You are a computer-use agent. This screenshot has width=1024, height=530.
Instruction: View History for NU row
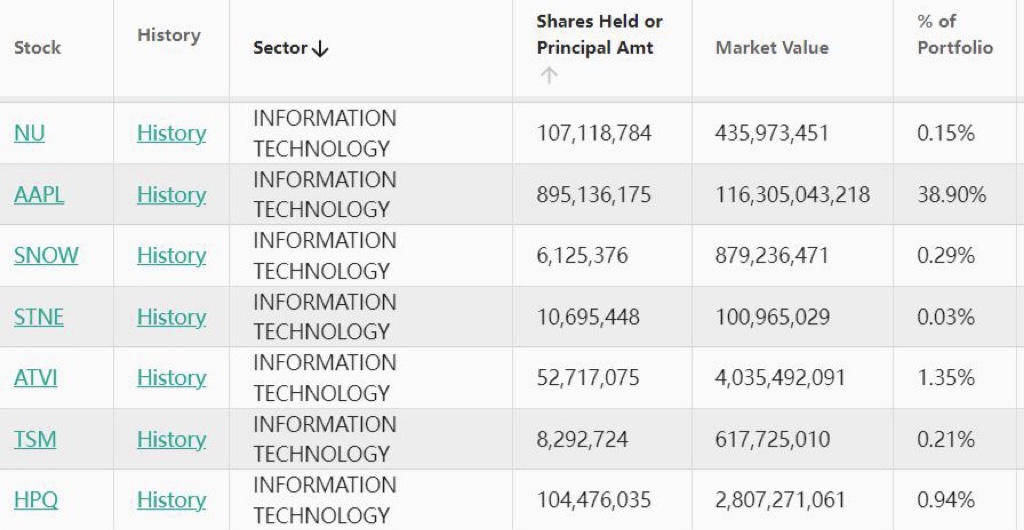171,133
